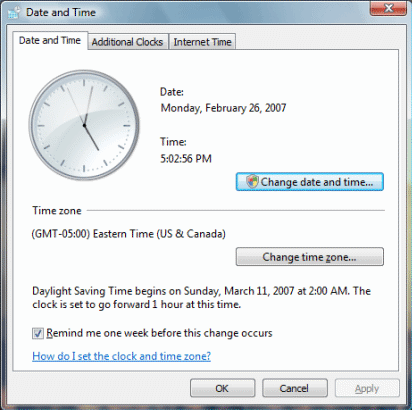Image resolution: width=412 pixels, height=410 pixels.
Task: Select the Date and Time tab
Action: click(x=50, y=40)
